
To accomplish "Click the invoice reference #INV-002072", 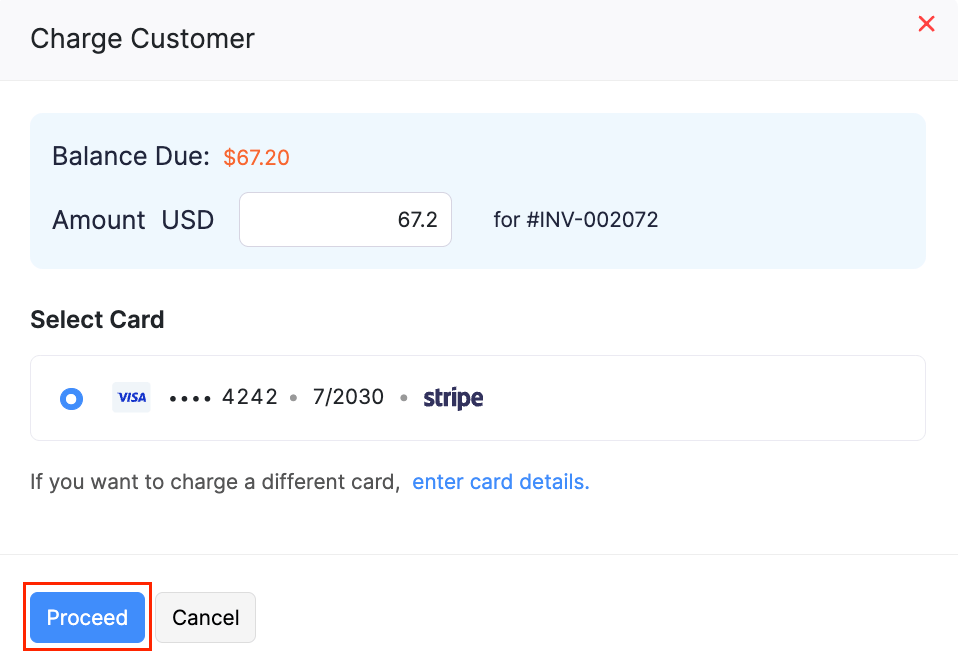I will click(577, 219).
